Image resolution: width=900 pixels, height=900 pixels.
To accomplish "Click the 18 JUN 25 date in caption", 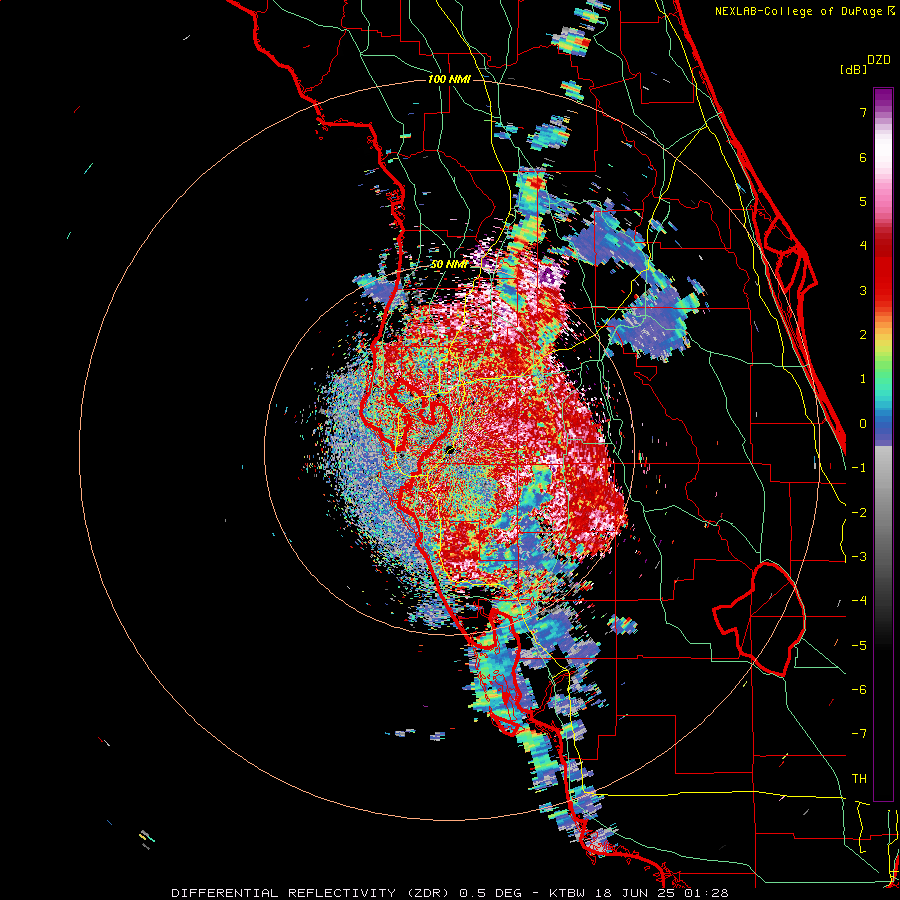I will (633, 893).
